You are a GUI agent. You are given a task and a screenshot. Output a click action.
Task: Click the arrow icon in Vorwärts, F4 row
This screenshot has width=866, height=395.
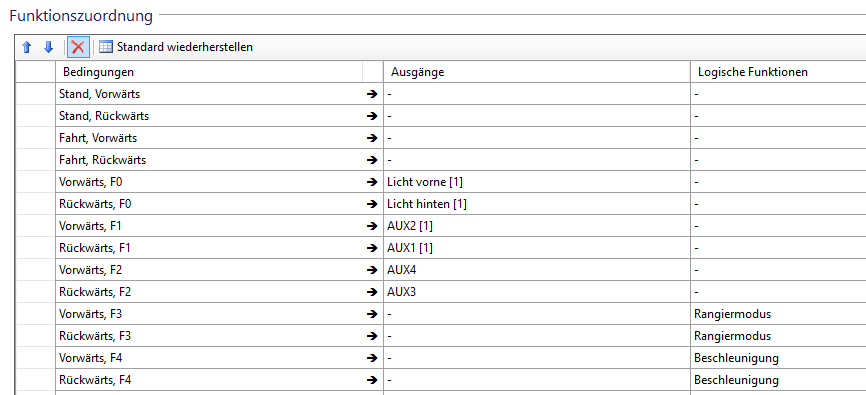372,358
